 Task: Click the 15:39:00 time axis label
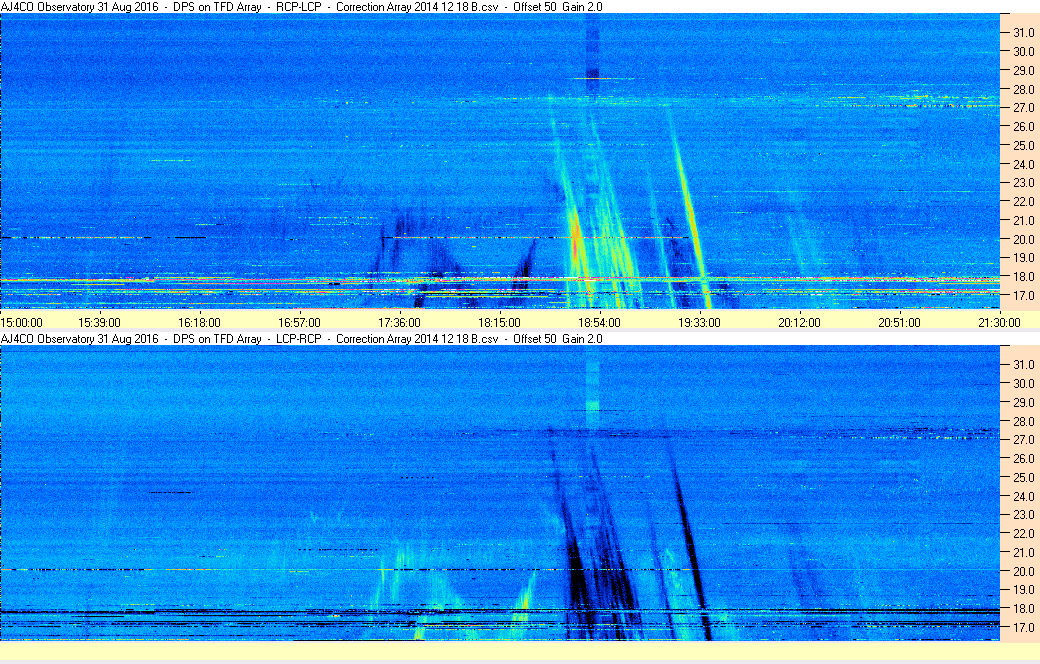click(x=99, y=323)
